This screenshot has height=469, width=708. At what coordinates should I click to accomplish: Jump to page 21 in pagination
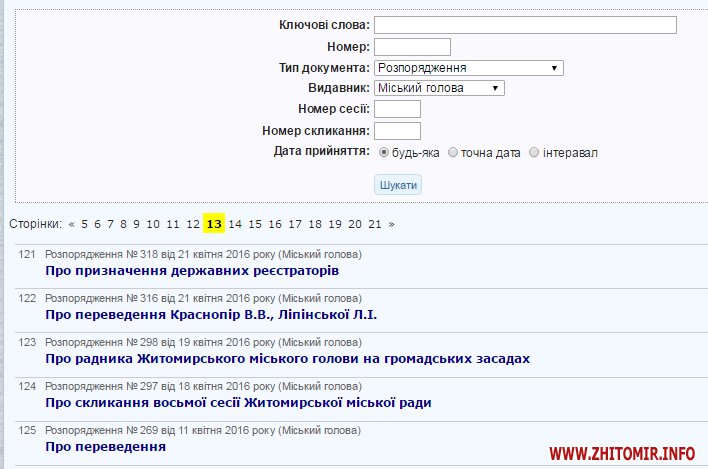[375, 224]
